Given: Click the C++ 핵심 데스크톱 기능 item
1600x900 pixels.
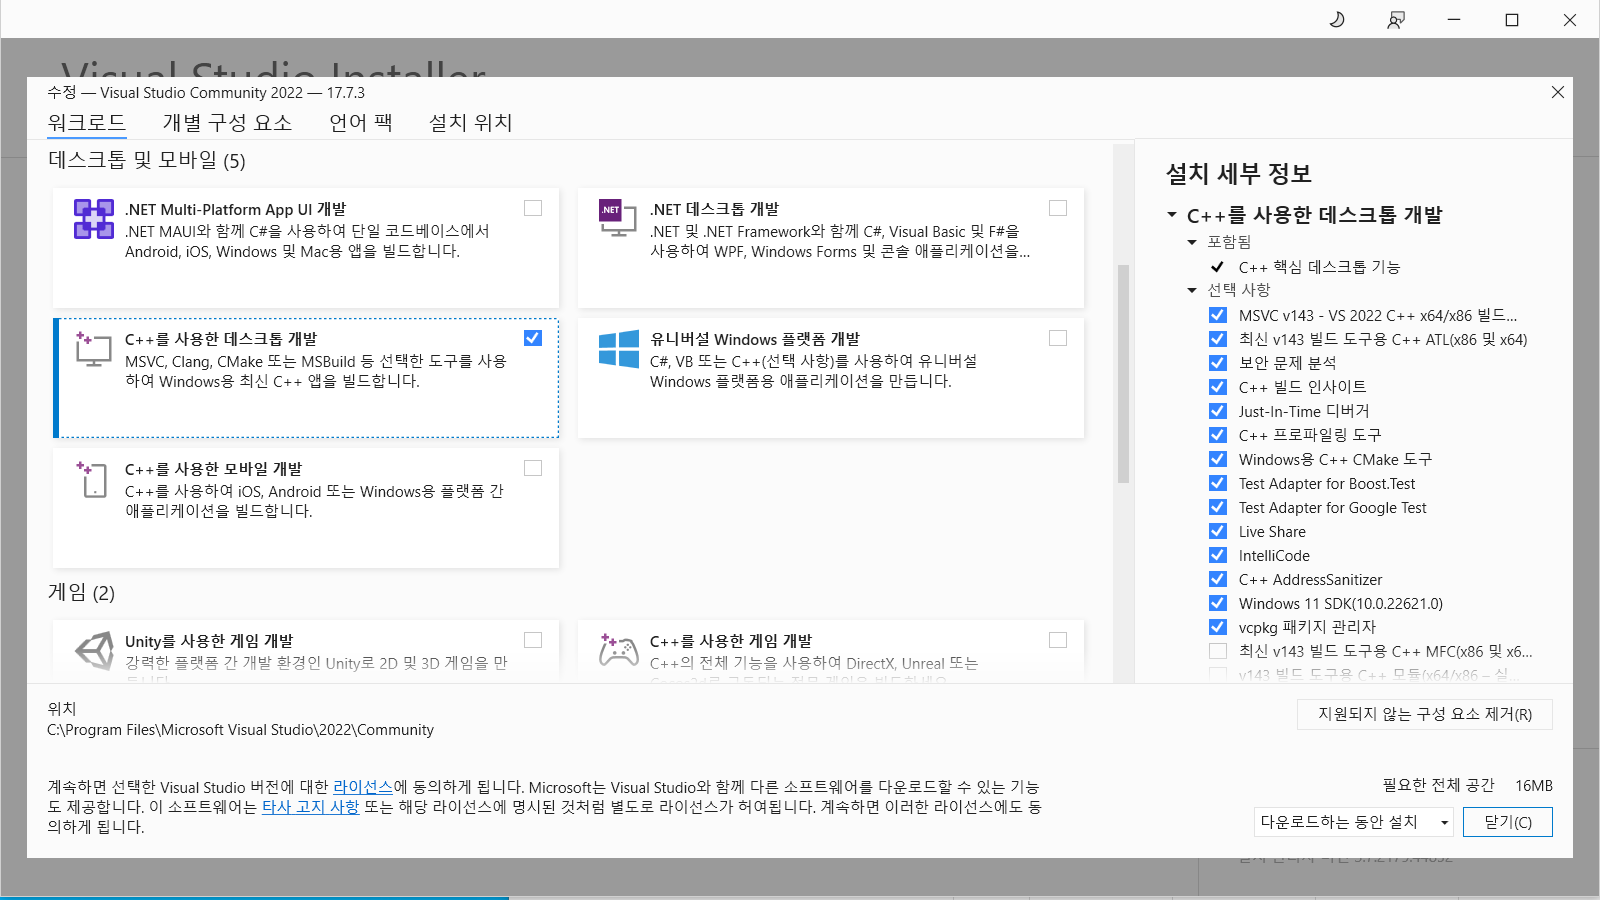Looking at the screenshot, I should (x=1319, y=267).
